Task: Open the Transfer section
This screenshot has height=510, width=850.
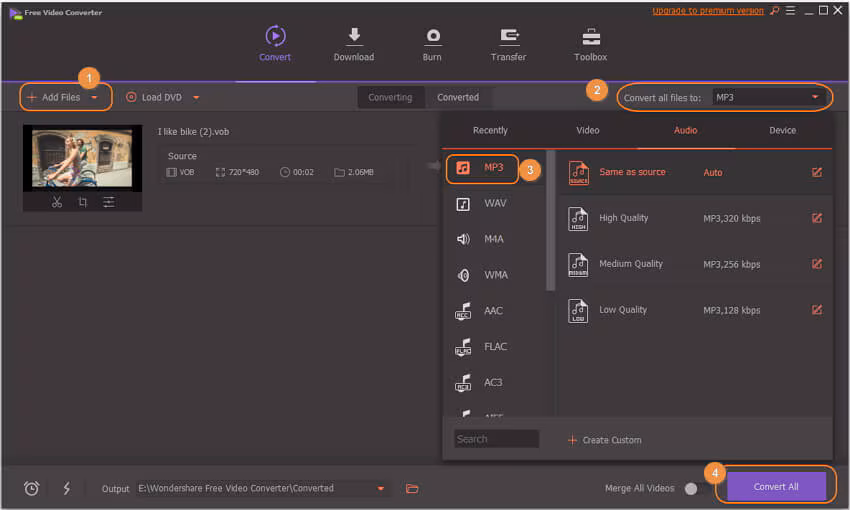Action: (508, 43)
